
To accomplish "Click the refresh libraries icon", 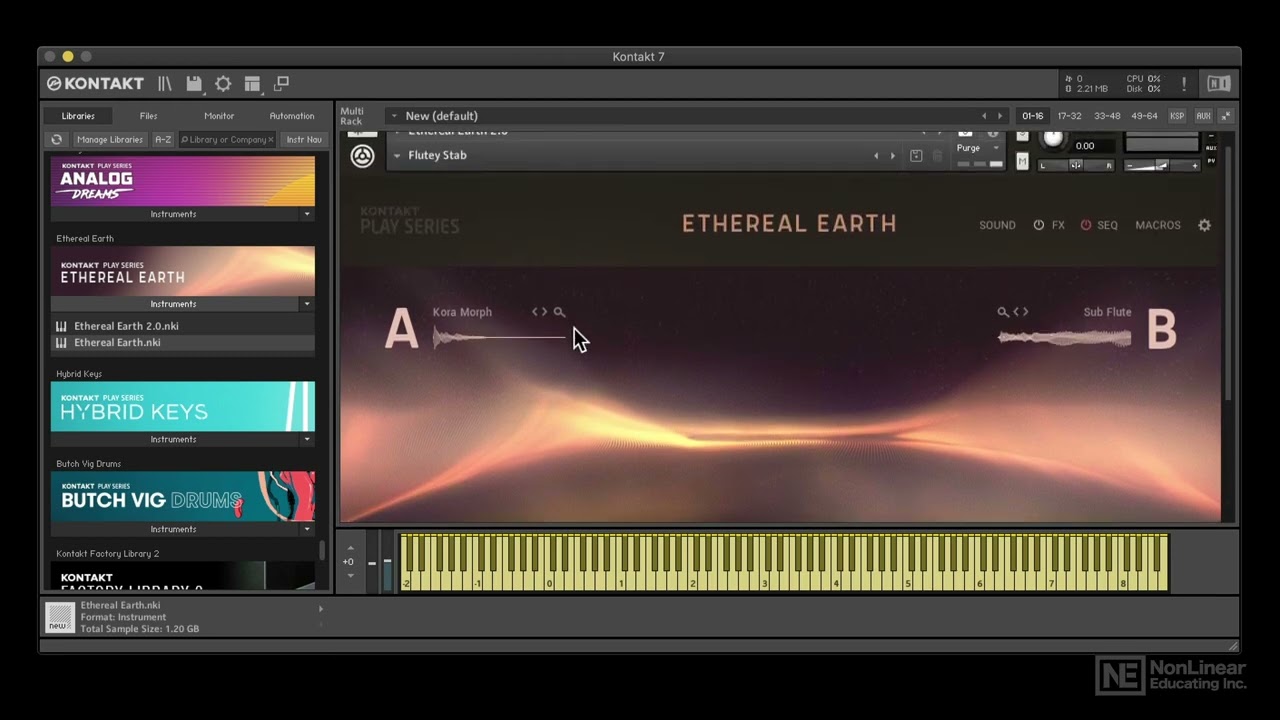I will 56,140.
